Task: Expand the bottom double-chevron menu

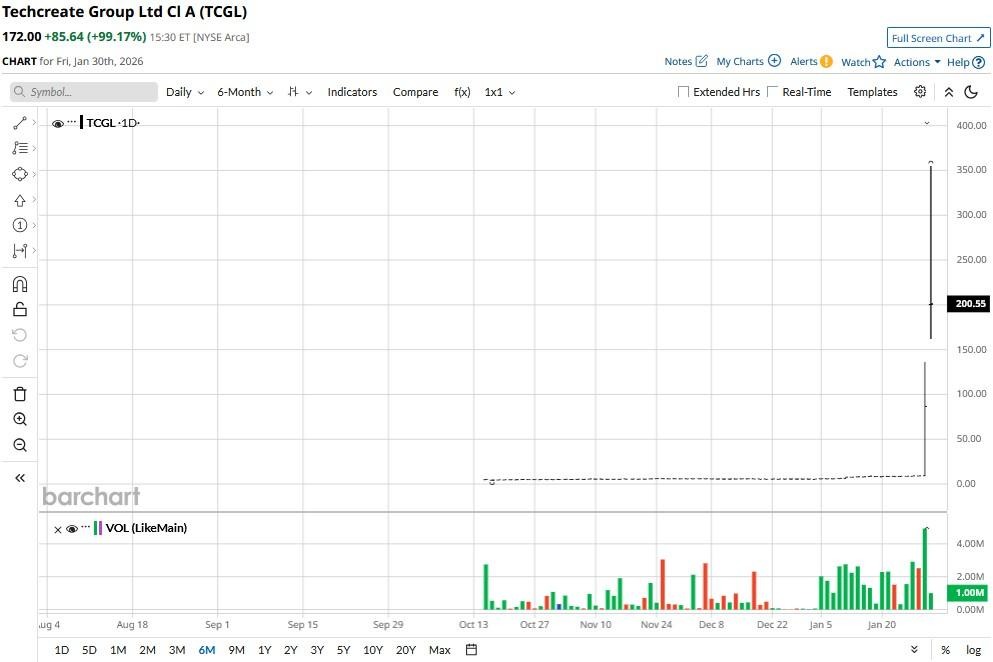Action: point(914,649)
